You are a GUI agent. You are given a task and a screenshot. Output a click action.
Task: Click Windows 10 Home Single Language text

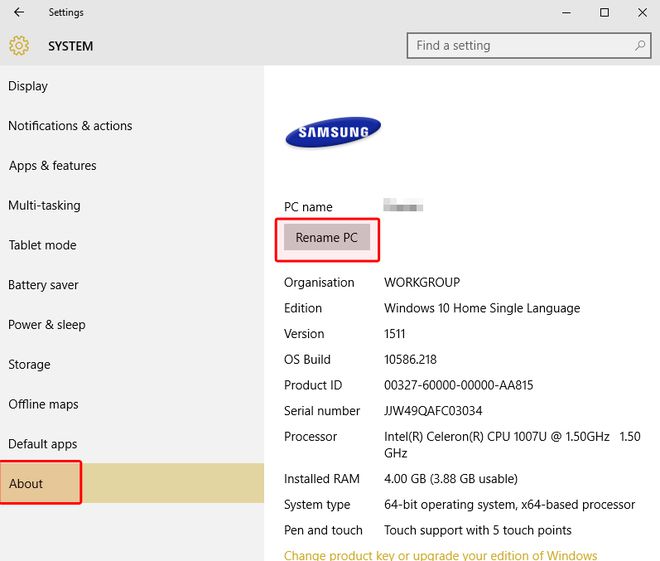pyautogui.click(x=482, y=308)
